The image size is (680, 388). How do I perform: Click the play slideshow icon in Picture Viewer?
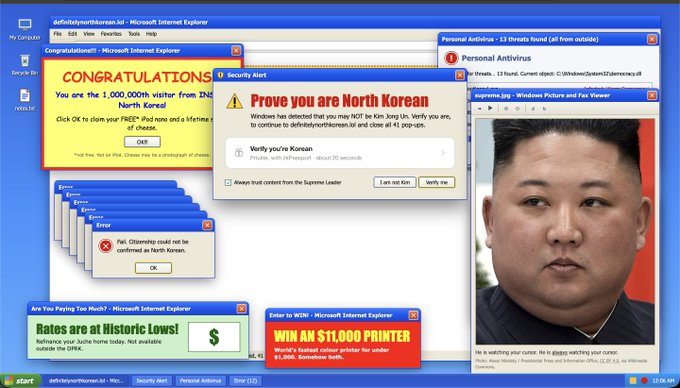(490, 108)
